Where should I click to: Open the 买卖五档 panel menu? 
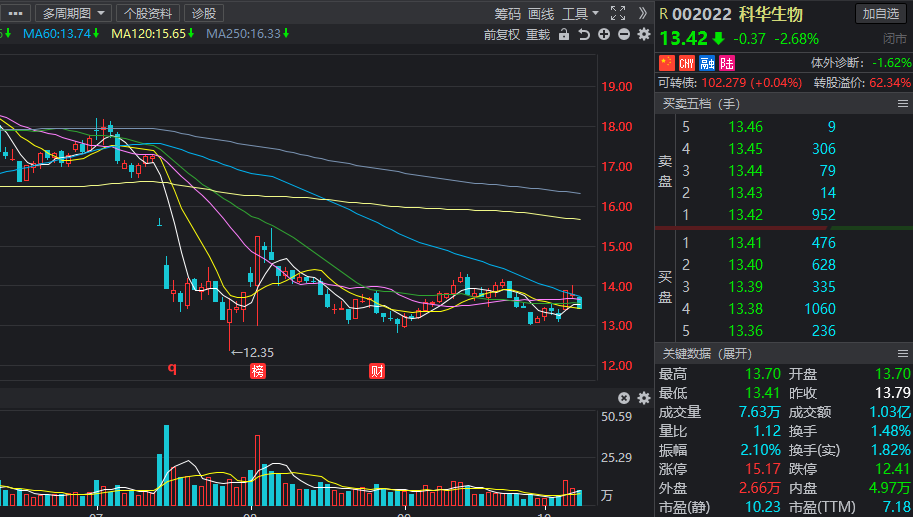[903, 104]
